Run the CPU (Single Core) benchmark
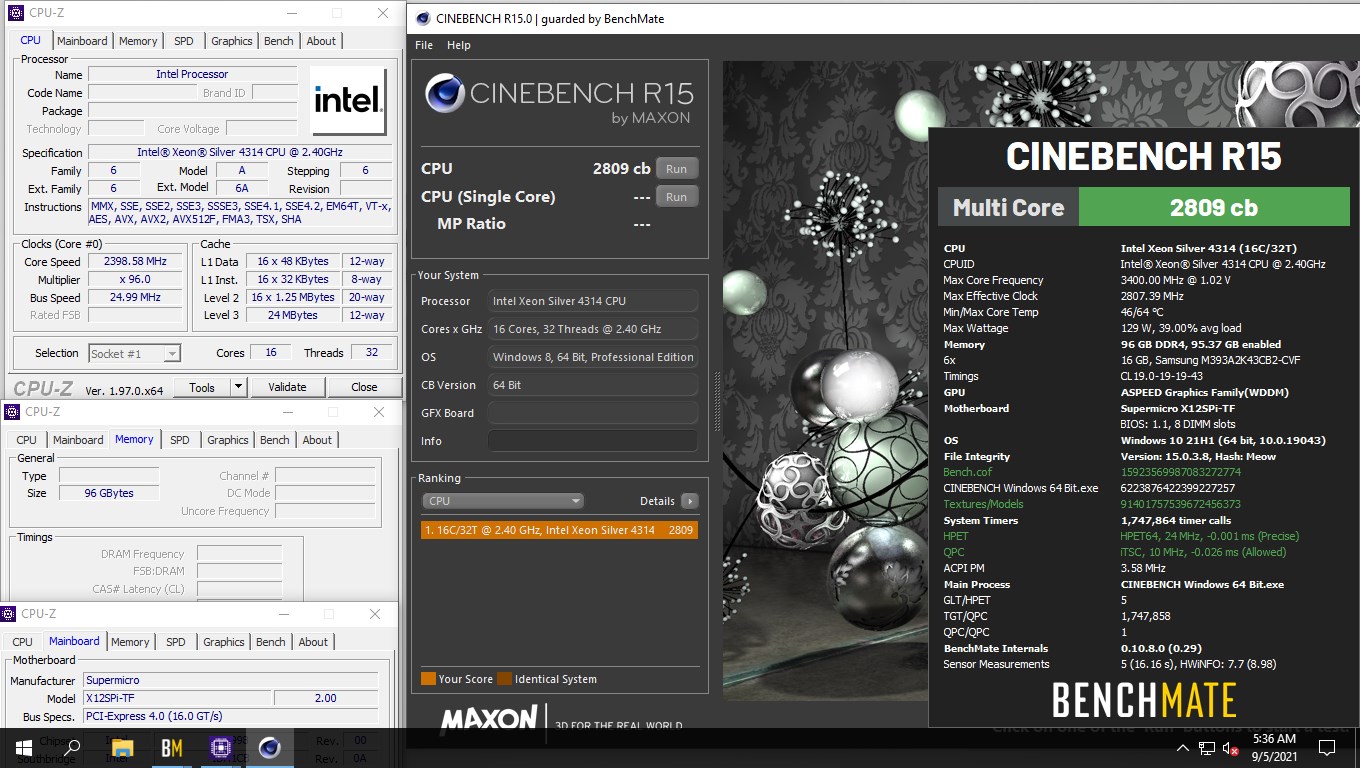Screen dimensions: 1360x768 [x=677, y=197]
